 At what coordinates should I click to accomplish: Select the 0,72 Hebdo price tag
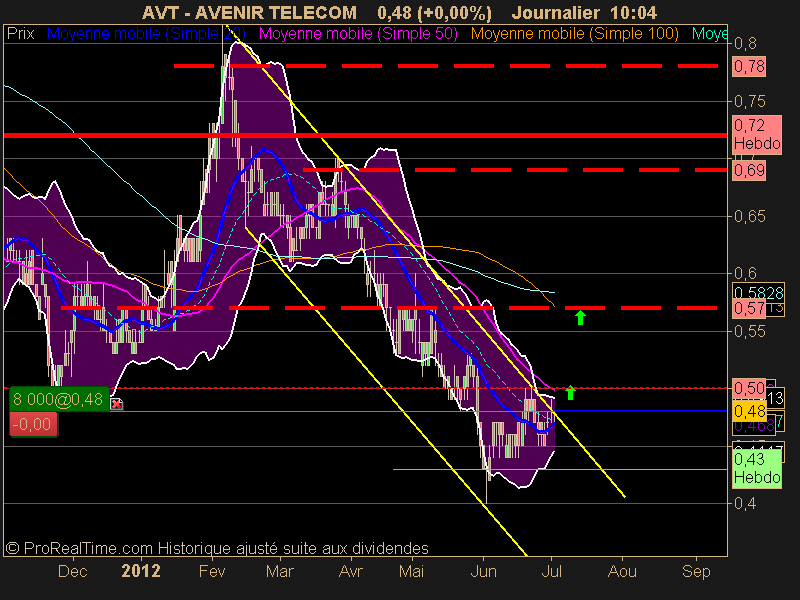[x=757, y=134]
